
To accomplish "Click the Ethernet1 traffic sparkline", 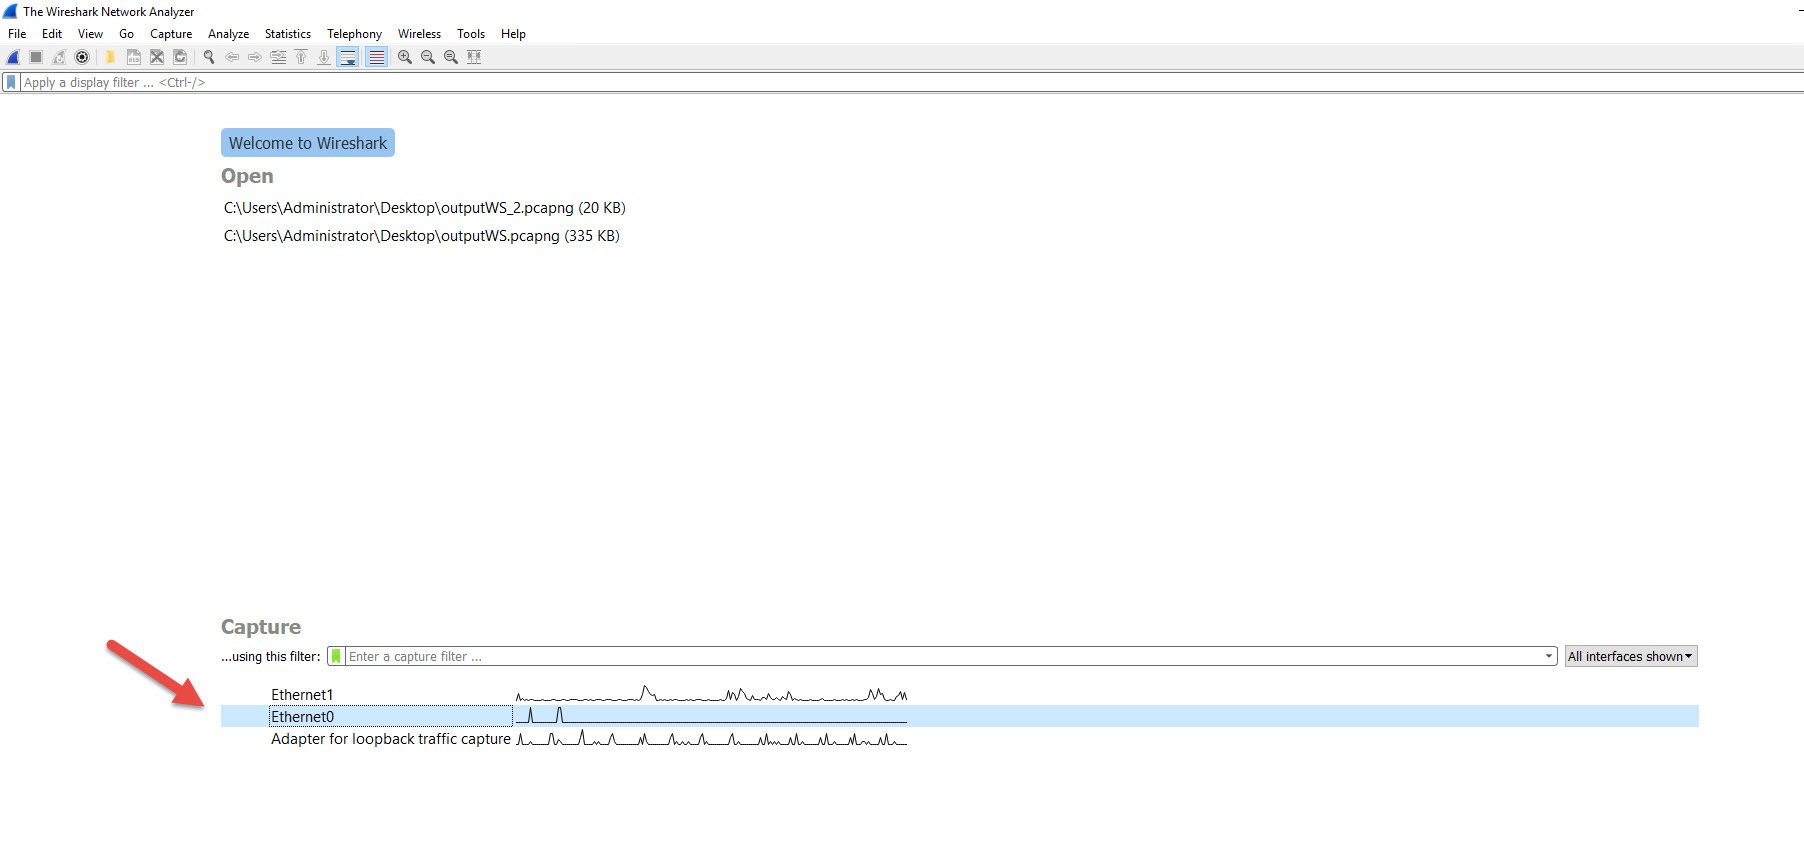I will pyautogui.click(x=711, y=693).
